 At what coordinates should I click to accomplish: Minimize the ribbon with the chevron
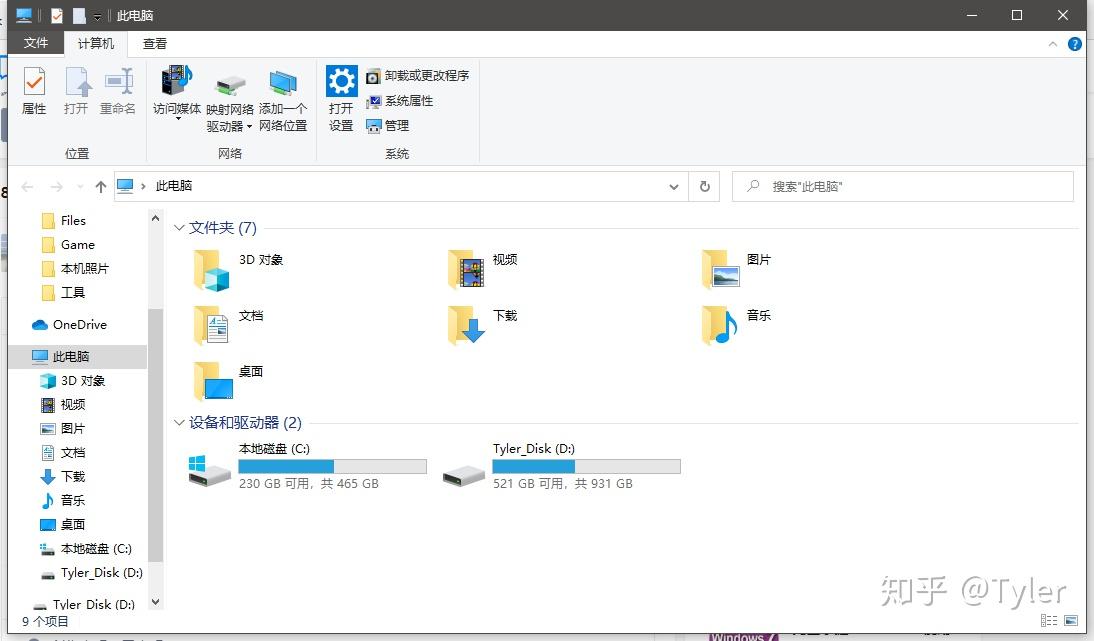tap(1052, 45)
